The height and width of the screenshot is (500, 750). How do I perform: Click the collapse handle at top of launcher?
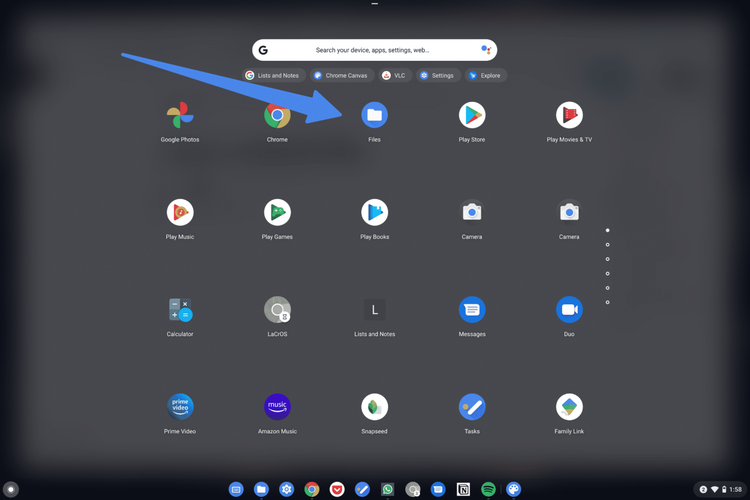coord(375,4)
